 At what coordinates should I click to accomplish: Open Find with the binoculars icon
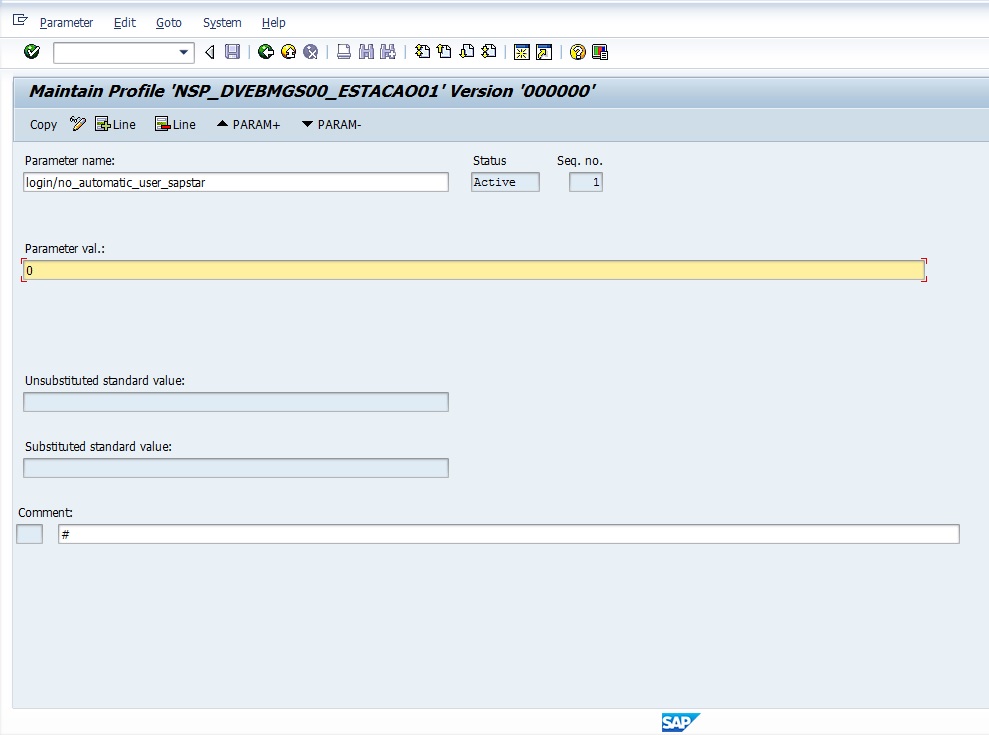[366, 52]
